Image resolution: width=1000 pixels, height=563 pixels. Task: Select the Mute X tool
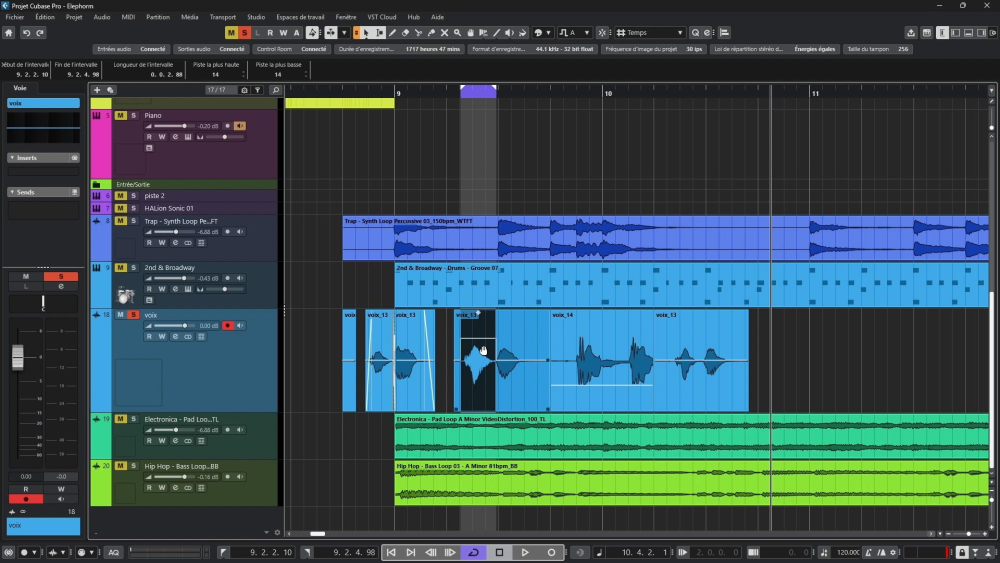coord(445,33)
